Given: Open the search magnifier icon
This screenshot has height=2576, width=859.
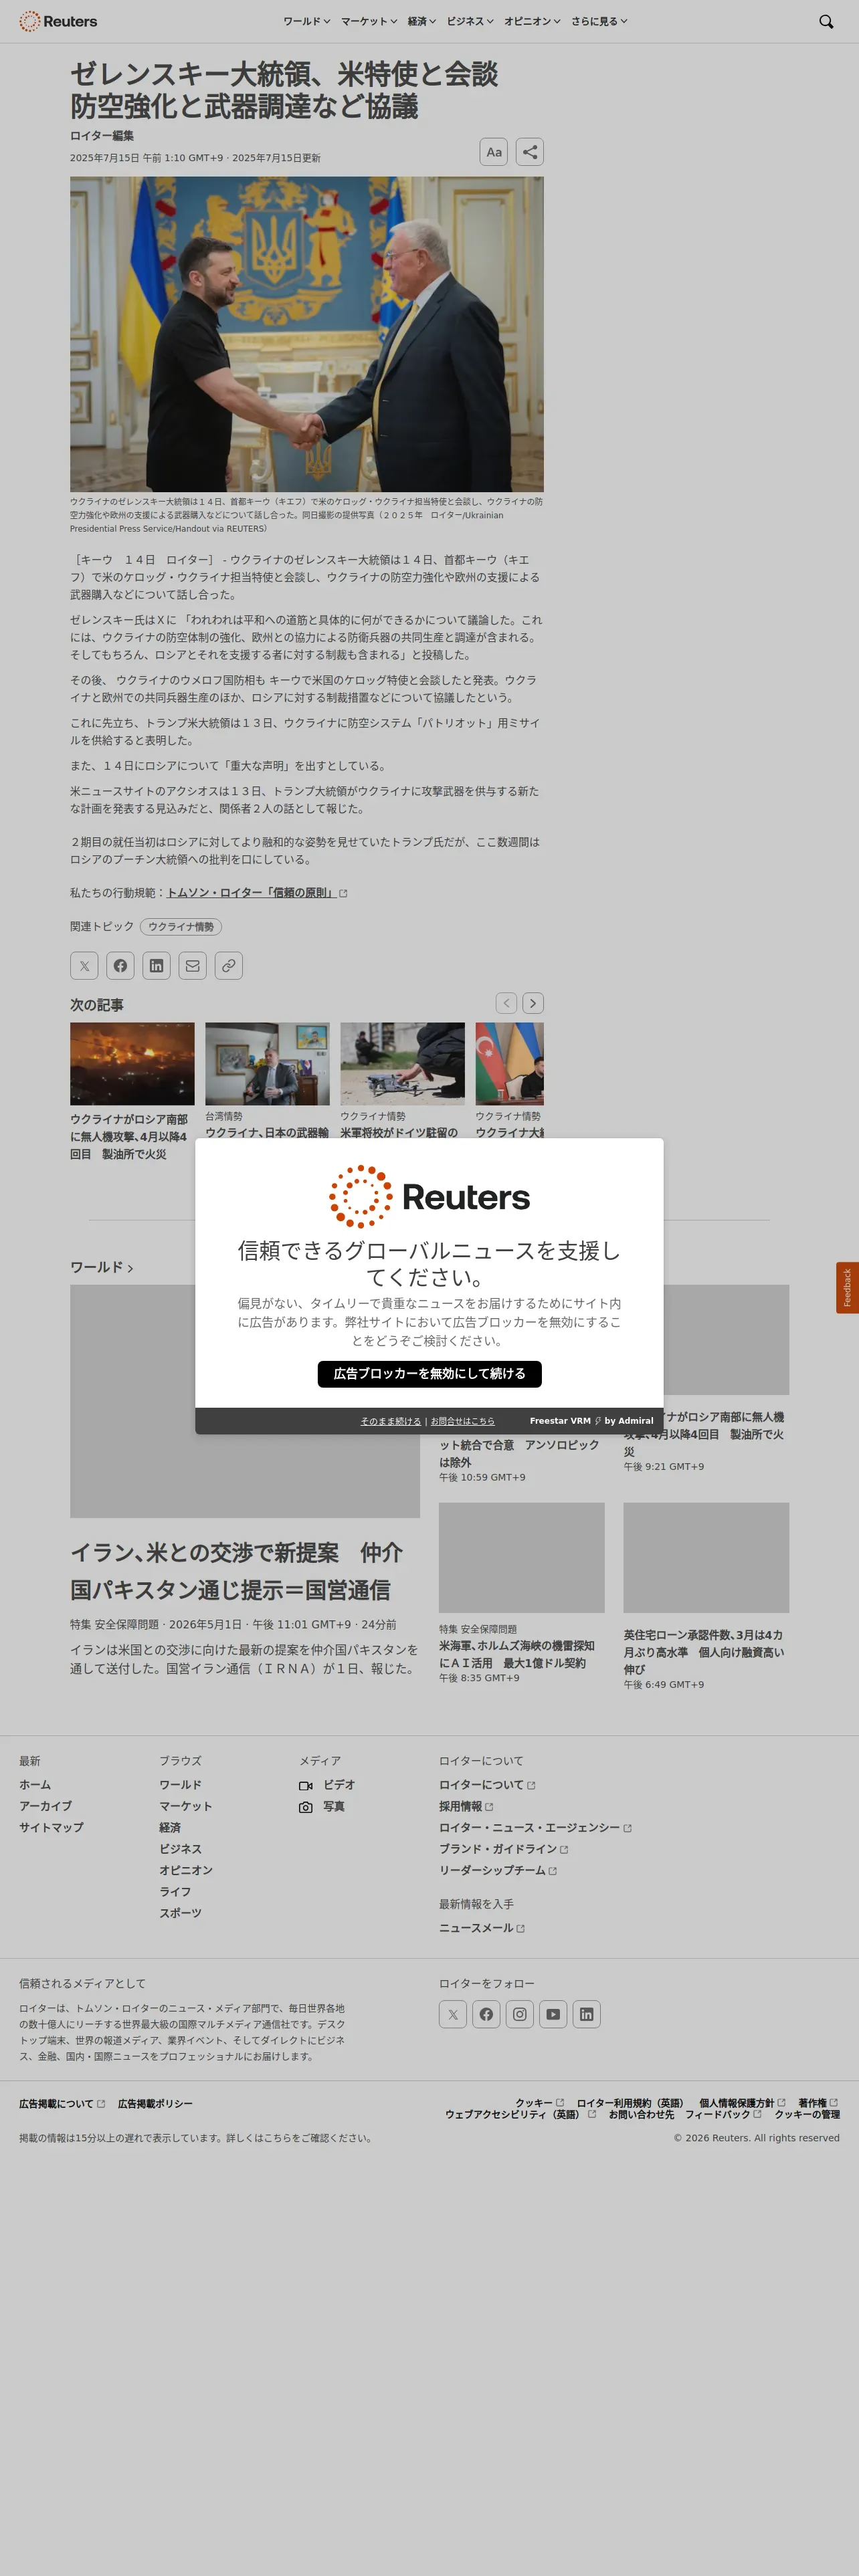Looking at the screenshot, I should [826, 22].
